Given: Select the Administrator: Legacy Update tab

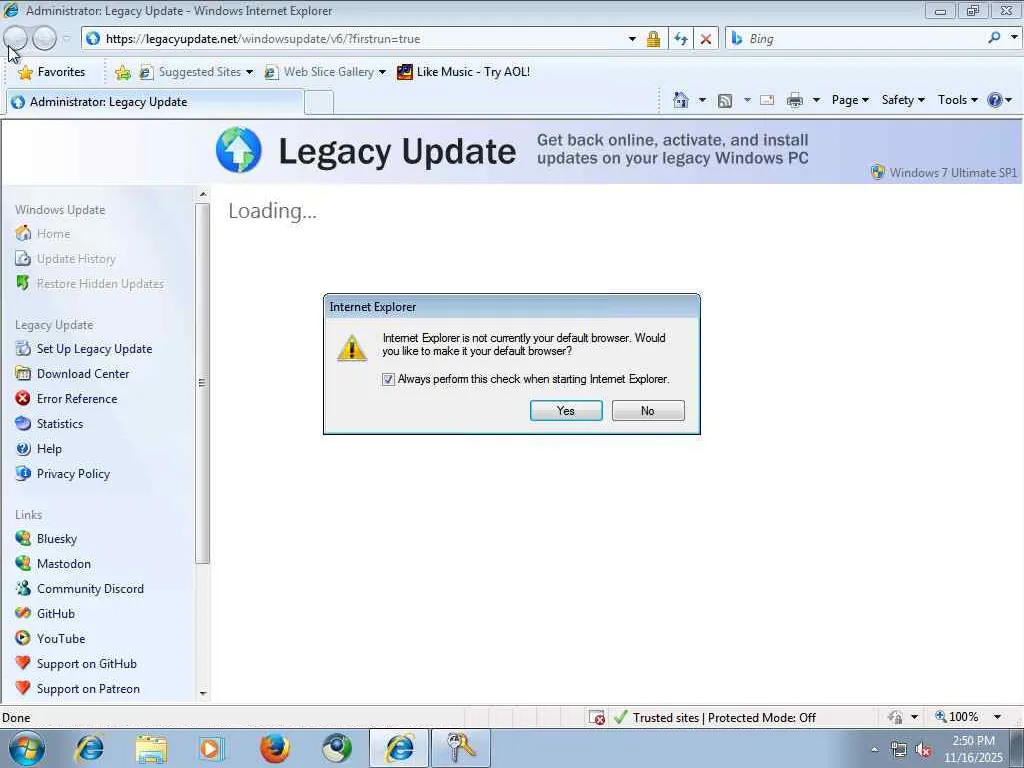Looking at the screenshot, I should (154, 102).
